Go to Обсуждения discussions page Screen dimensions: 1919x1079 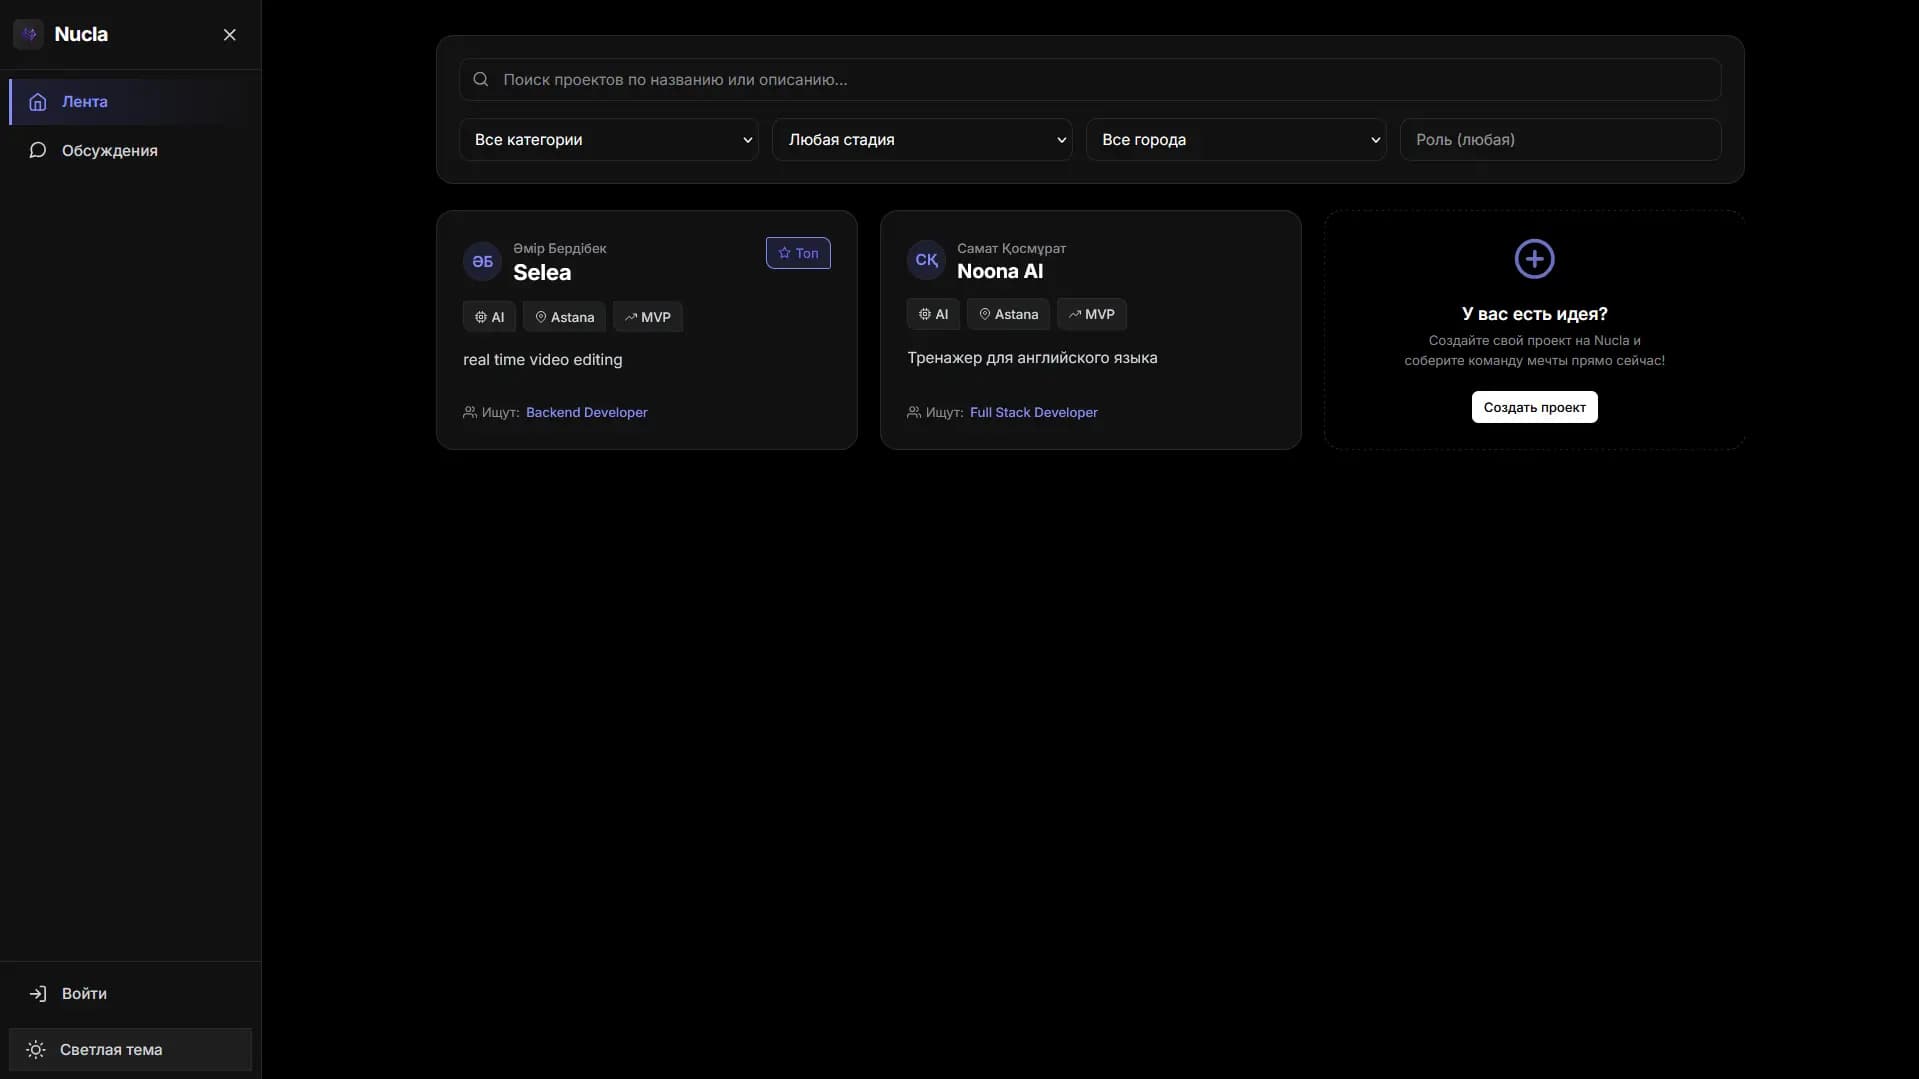130,151
